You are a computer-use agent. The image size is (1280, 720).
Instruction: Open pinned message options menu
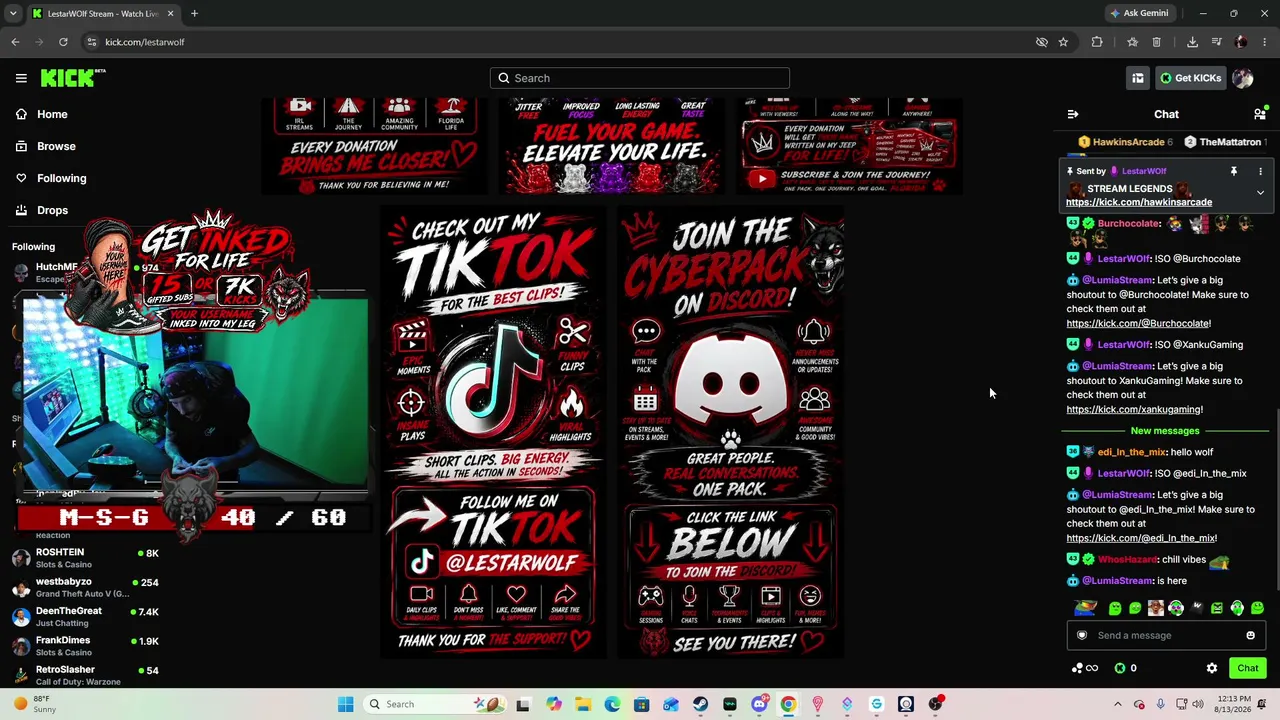pos(1260,171)
